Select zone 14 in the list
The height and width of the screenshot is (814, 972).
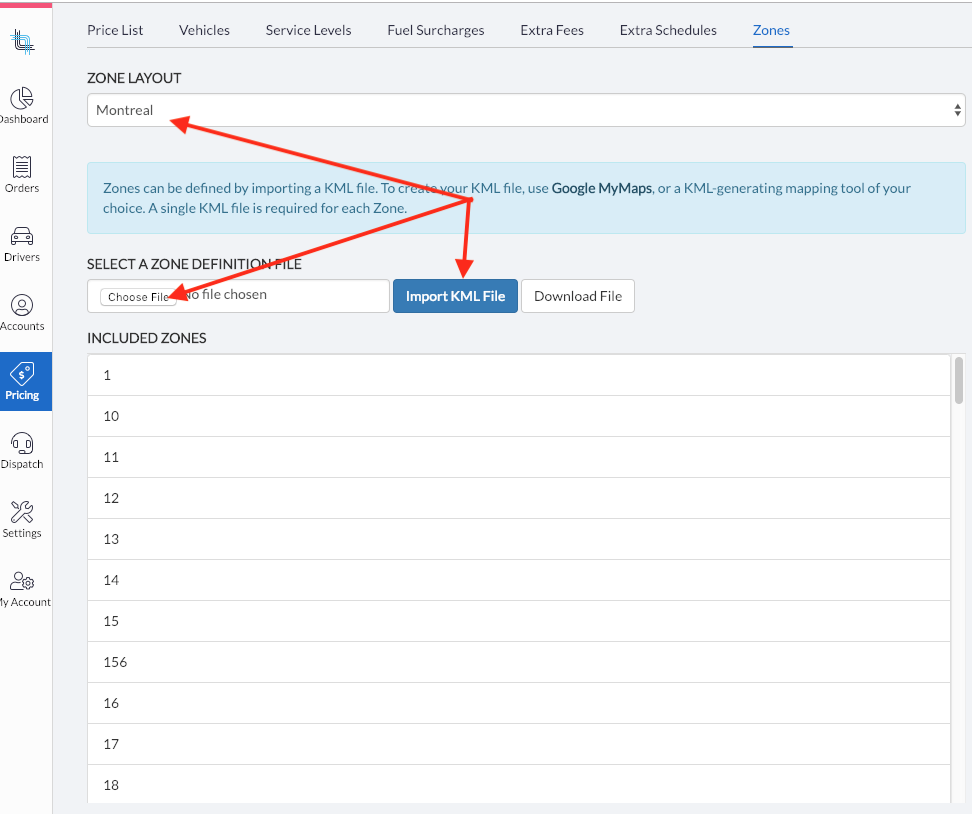pos(519,580)
